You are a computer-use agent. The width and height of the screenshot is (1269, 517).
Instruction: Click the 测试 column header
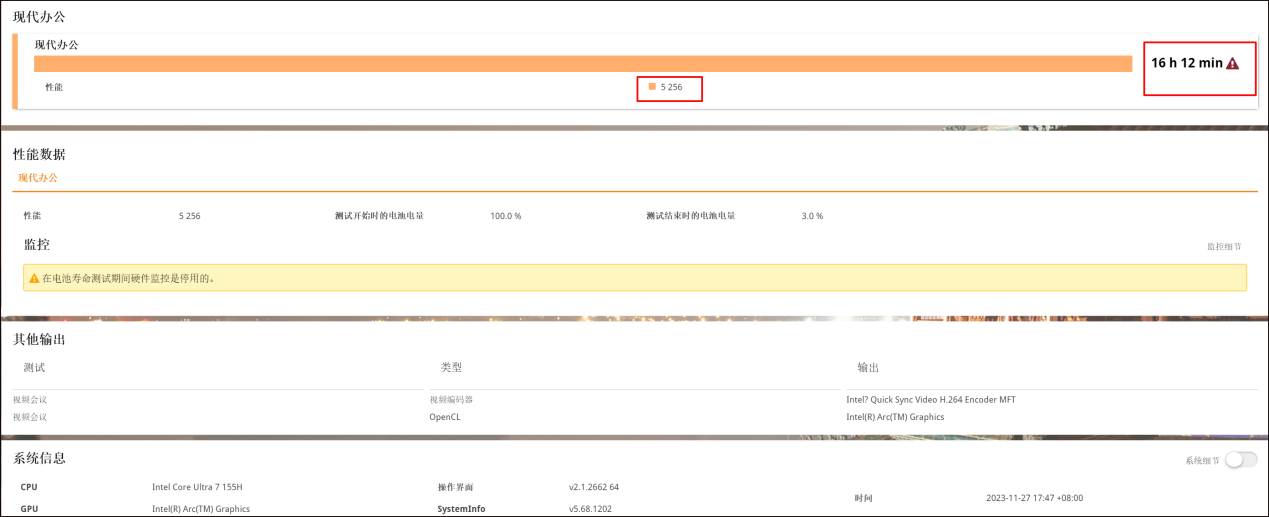click(34, 368)
